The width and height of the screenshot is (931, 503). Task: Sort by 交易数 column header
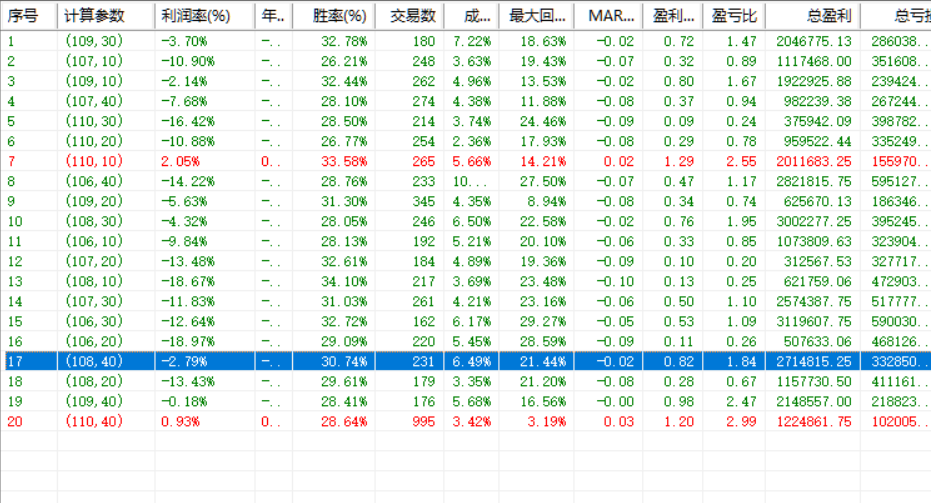tap(410, 16)
